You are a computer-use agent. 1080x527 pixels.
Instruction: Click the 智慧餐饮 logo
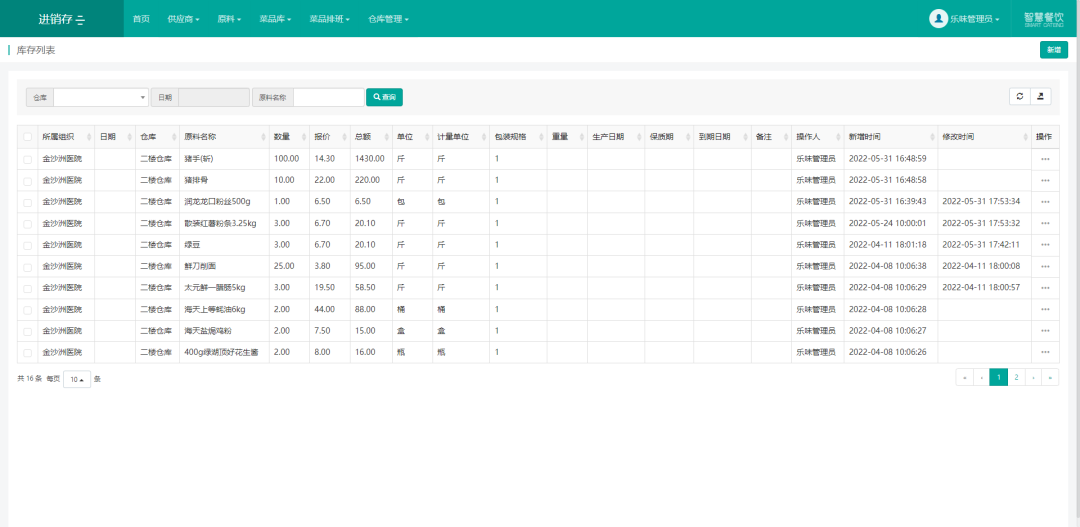coord(1043,19)
